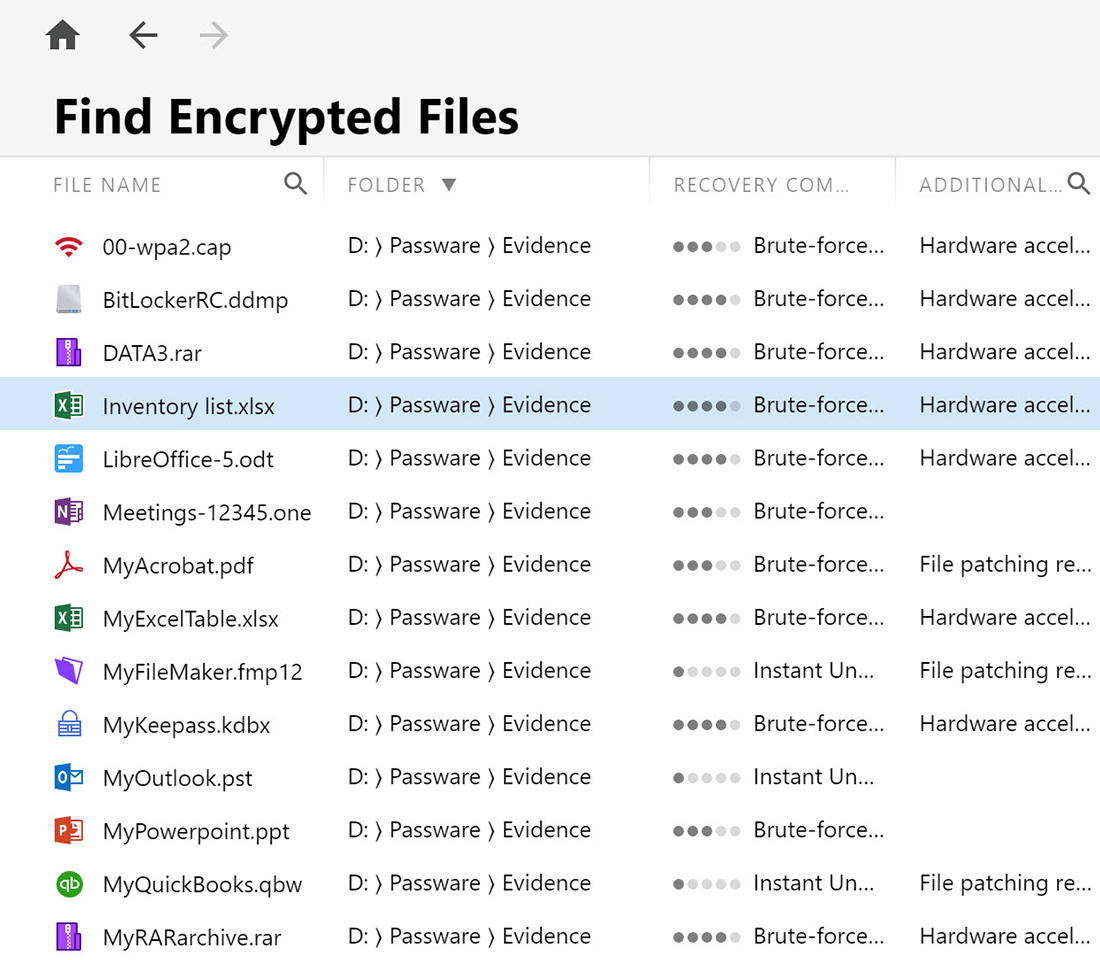Click the Outlook icon for MyOutlook.pst
The height and width of the screenshot is (960, 1100).
(x=68, y=778)
